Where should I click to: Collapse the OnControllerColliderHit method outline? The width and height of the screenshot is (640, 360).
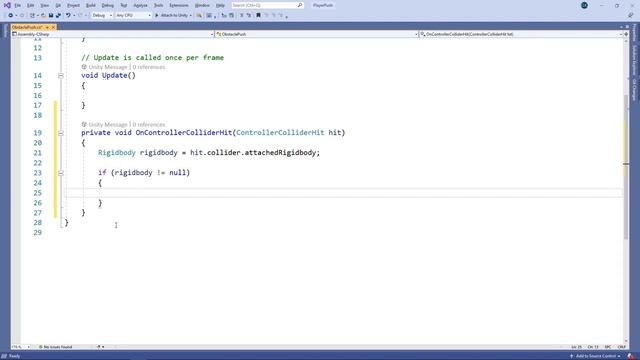click(61, 133)
